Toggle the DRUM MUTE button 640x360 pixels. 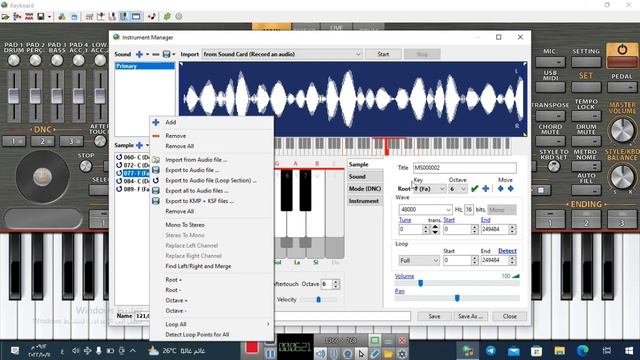click(x=586, y=141)
